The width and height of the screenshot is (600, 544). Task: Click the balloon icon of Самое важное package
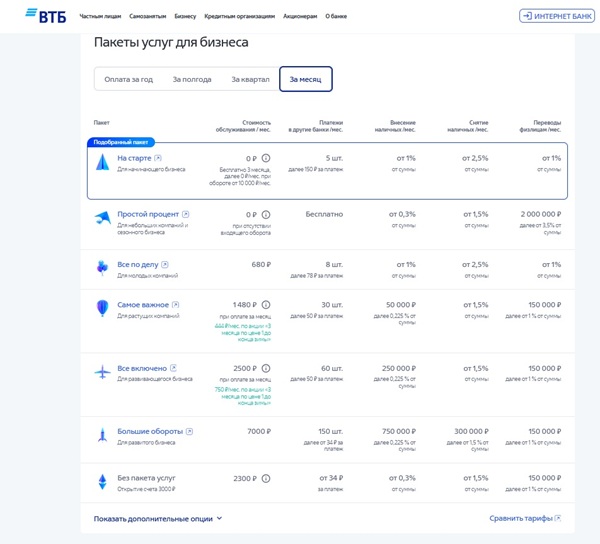point(102,309)
